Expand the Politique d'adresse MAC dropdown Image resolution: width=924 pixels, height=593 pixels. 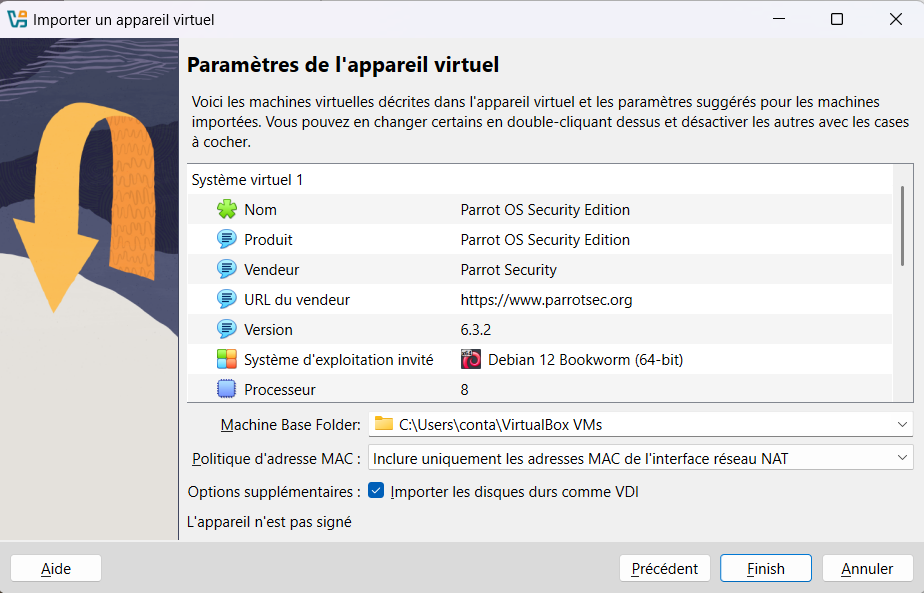click(641, 458)
